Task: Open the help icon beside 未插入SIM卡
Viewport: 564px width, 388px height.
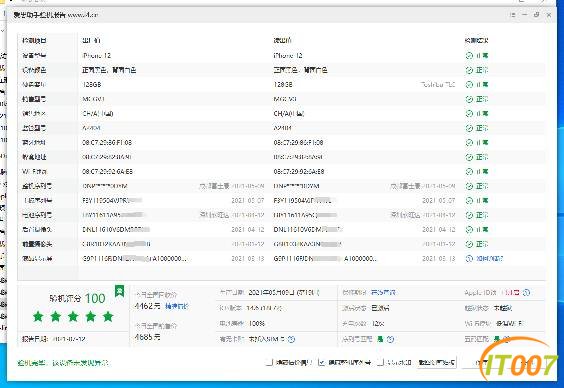Action: [x=291, y=339]
